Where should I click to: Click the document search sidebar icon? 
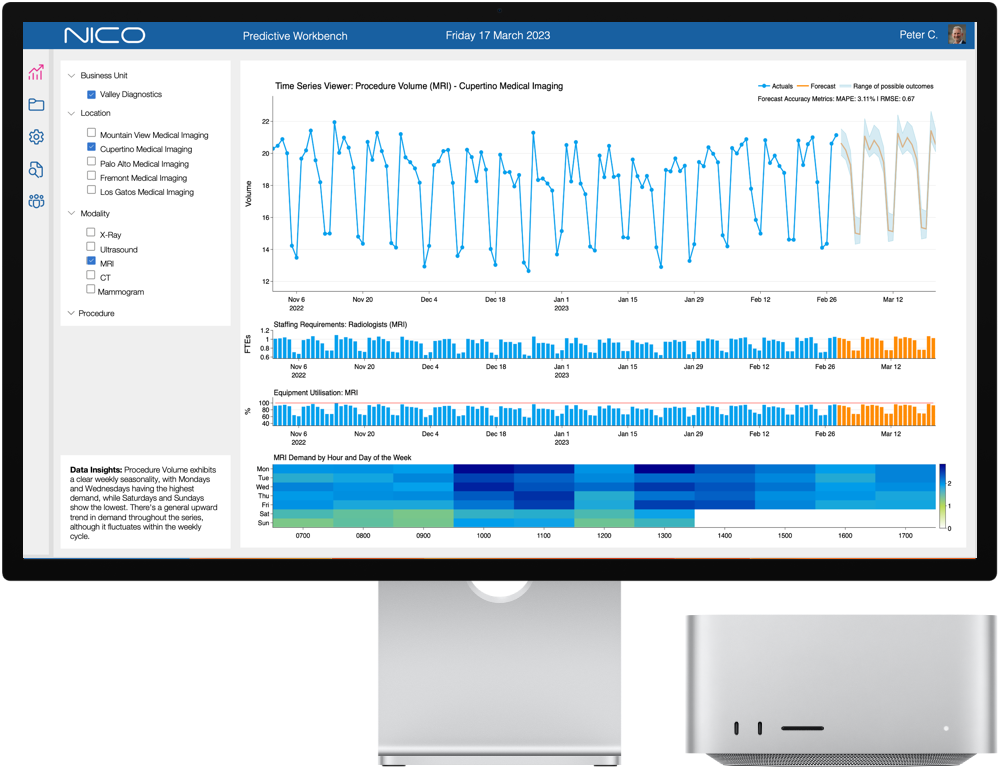tap(36, 169)
